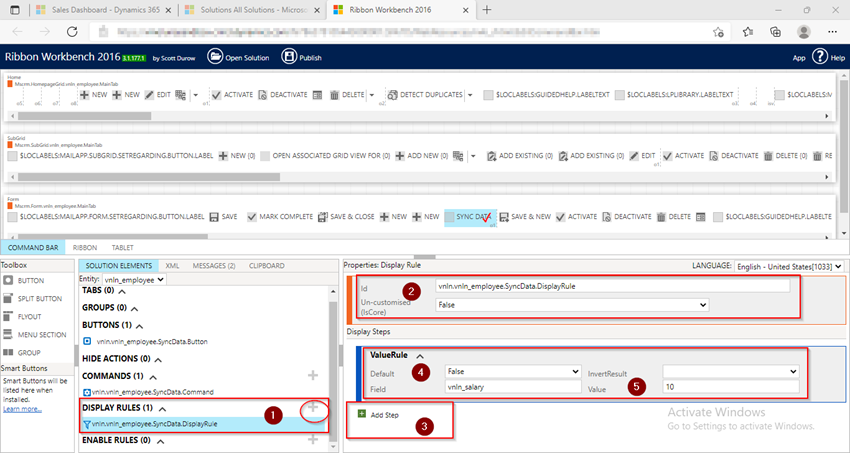Viewport: 850px width, 453px height.
Task: Click the display rule Id input field
Action: (613, 286)
